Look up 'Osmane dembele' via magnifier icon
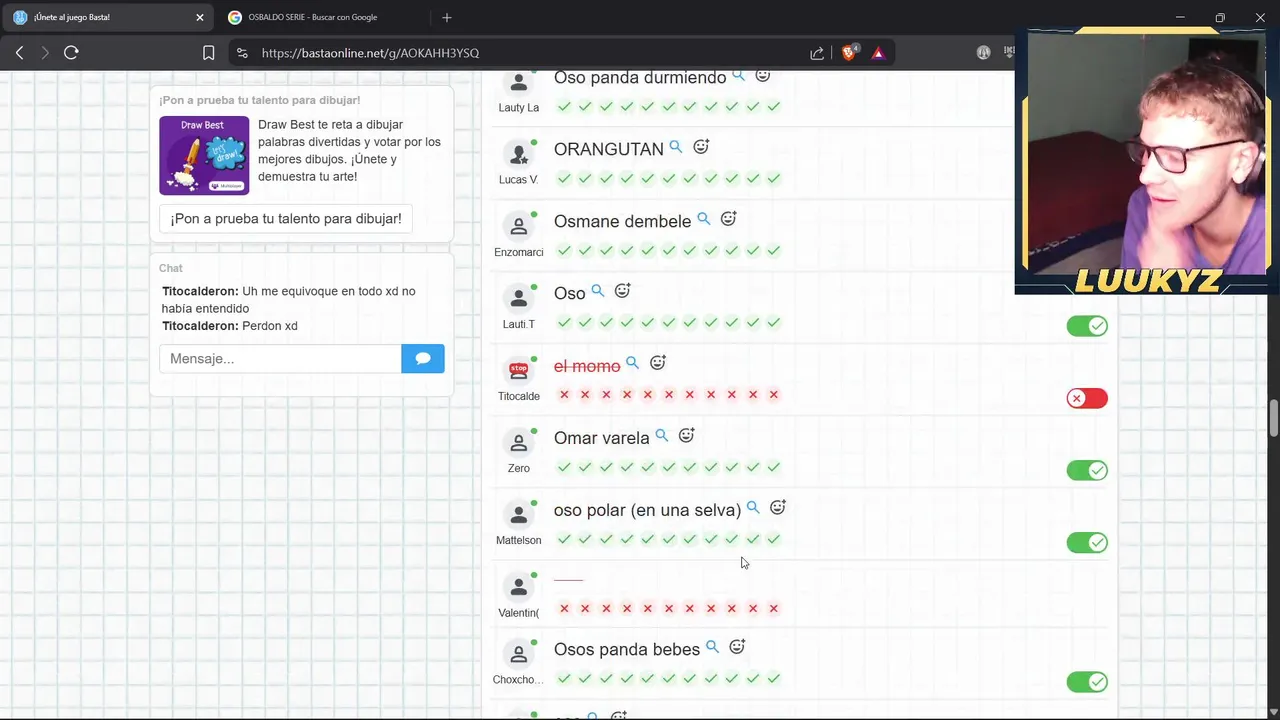 point(704,219)
